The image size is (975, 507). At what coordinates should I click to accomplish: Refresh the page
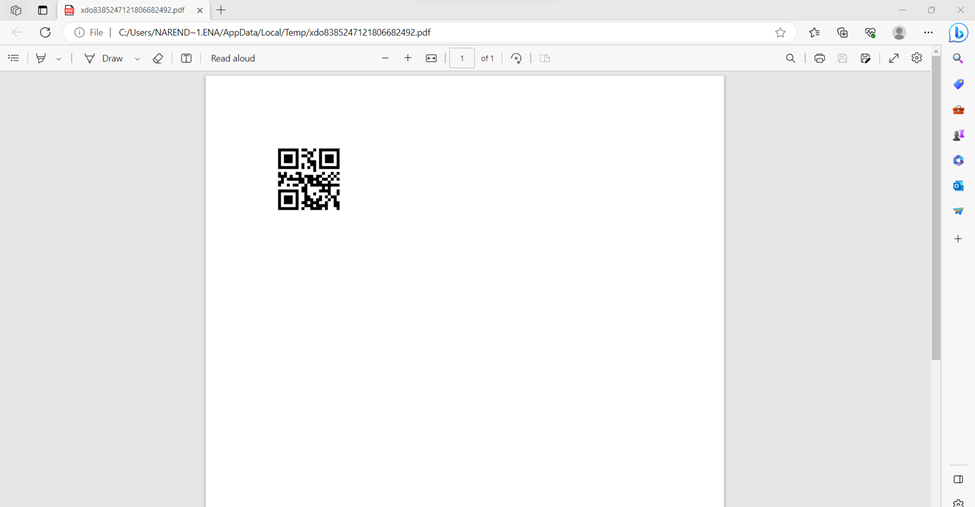tap(45, 32)
